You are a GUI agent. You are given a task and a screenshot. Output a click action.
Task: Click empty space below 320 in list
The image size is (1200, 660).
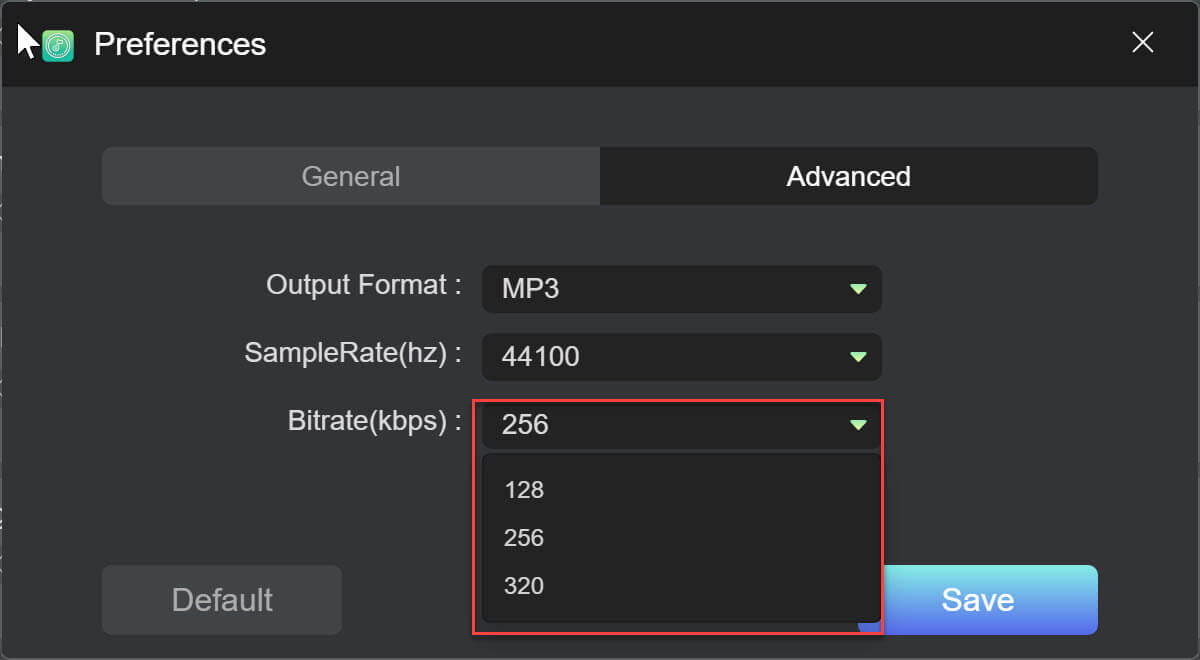[680, 610]
